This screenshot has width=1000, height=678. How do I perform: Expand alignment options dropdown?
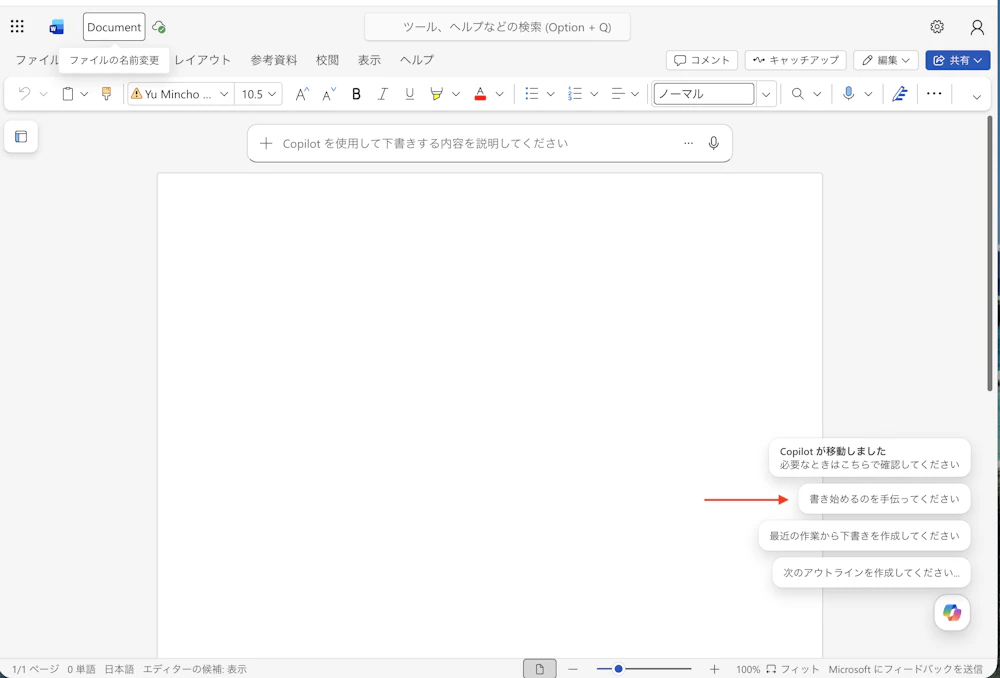635,94
